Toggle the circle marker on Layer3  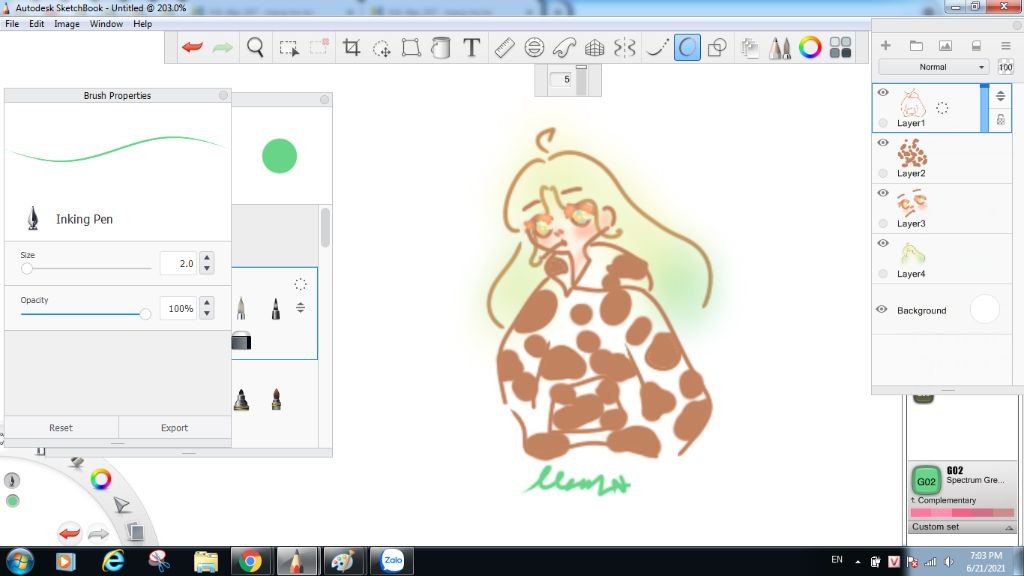pyautogui.click(x=883, y=223)
